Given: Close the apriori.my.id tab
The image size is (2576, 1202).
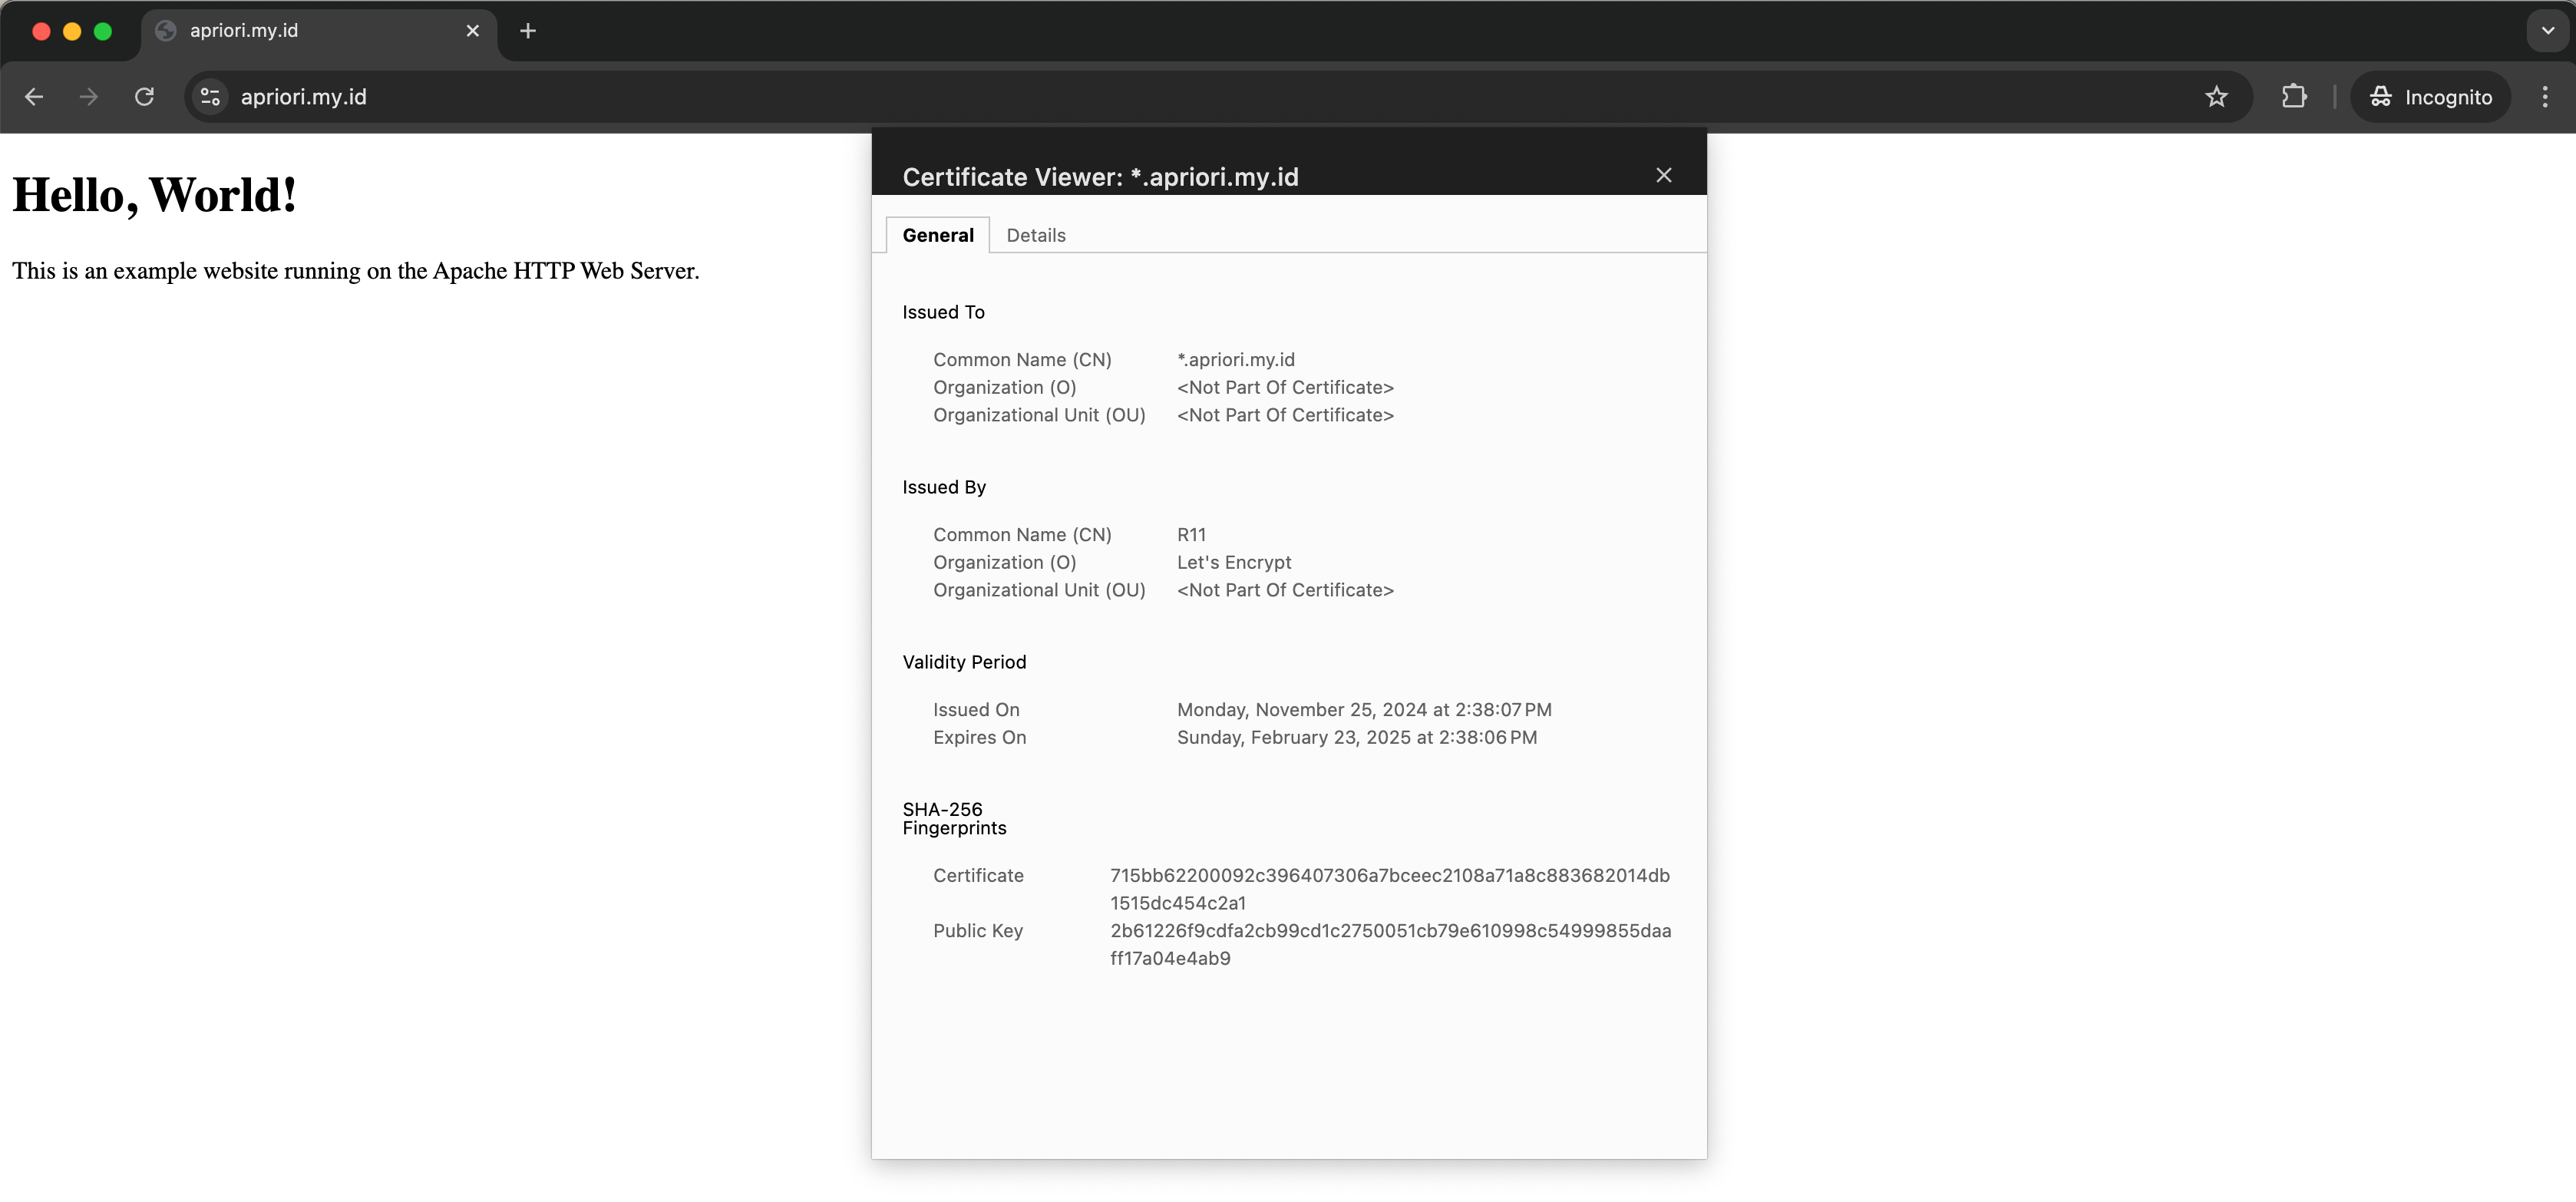Looking at the screenshot, I should point(473,31).
